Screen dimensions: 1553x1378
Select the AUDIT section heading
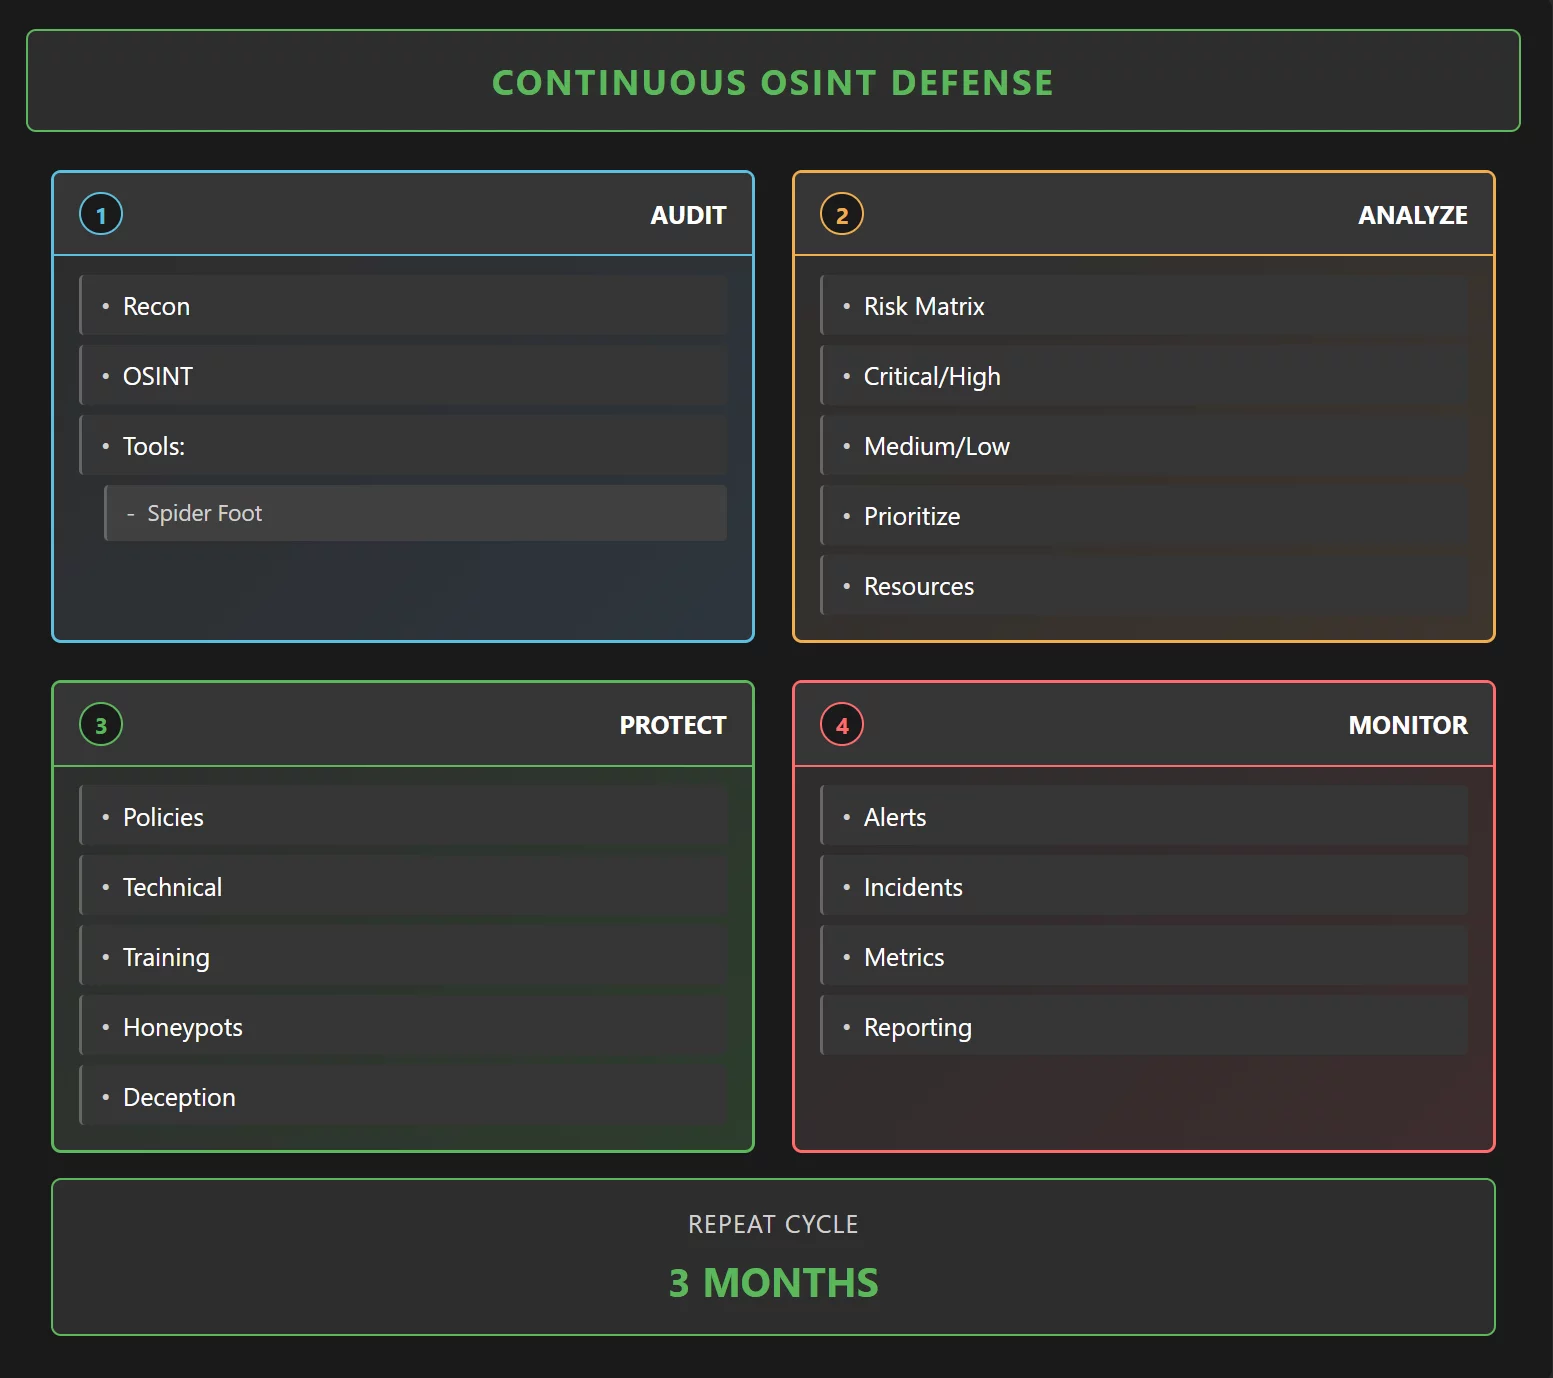[x=688, y=215]
